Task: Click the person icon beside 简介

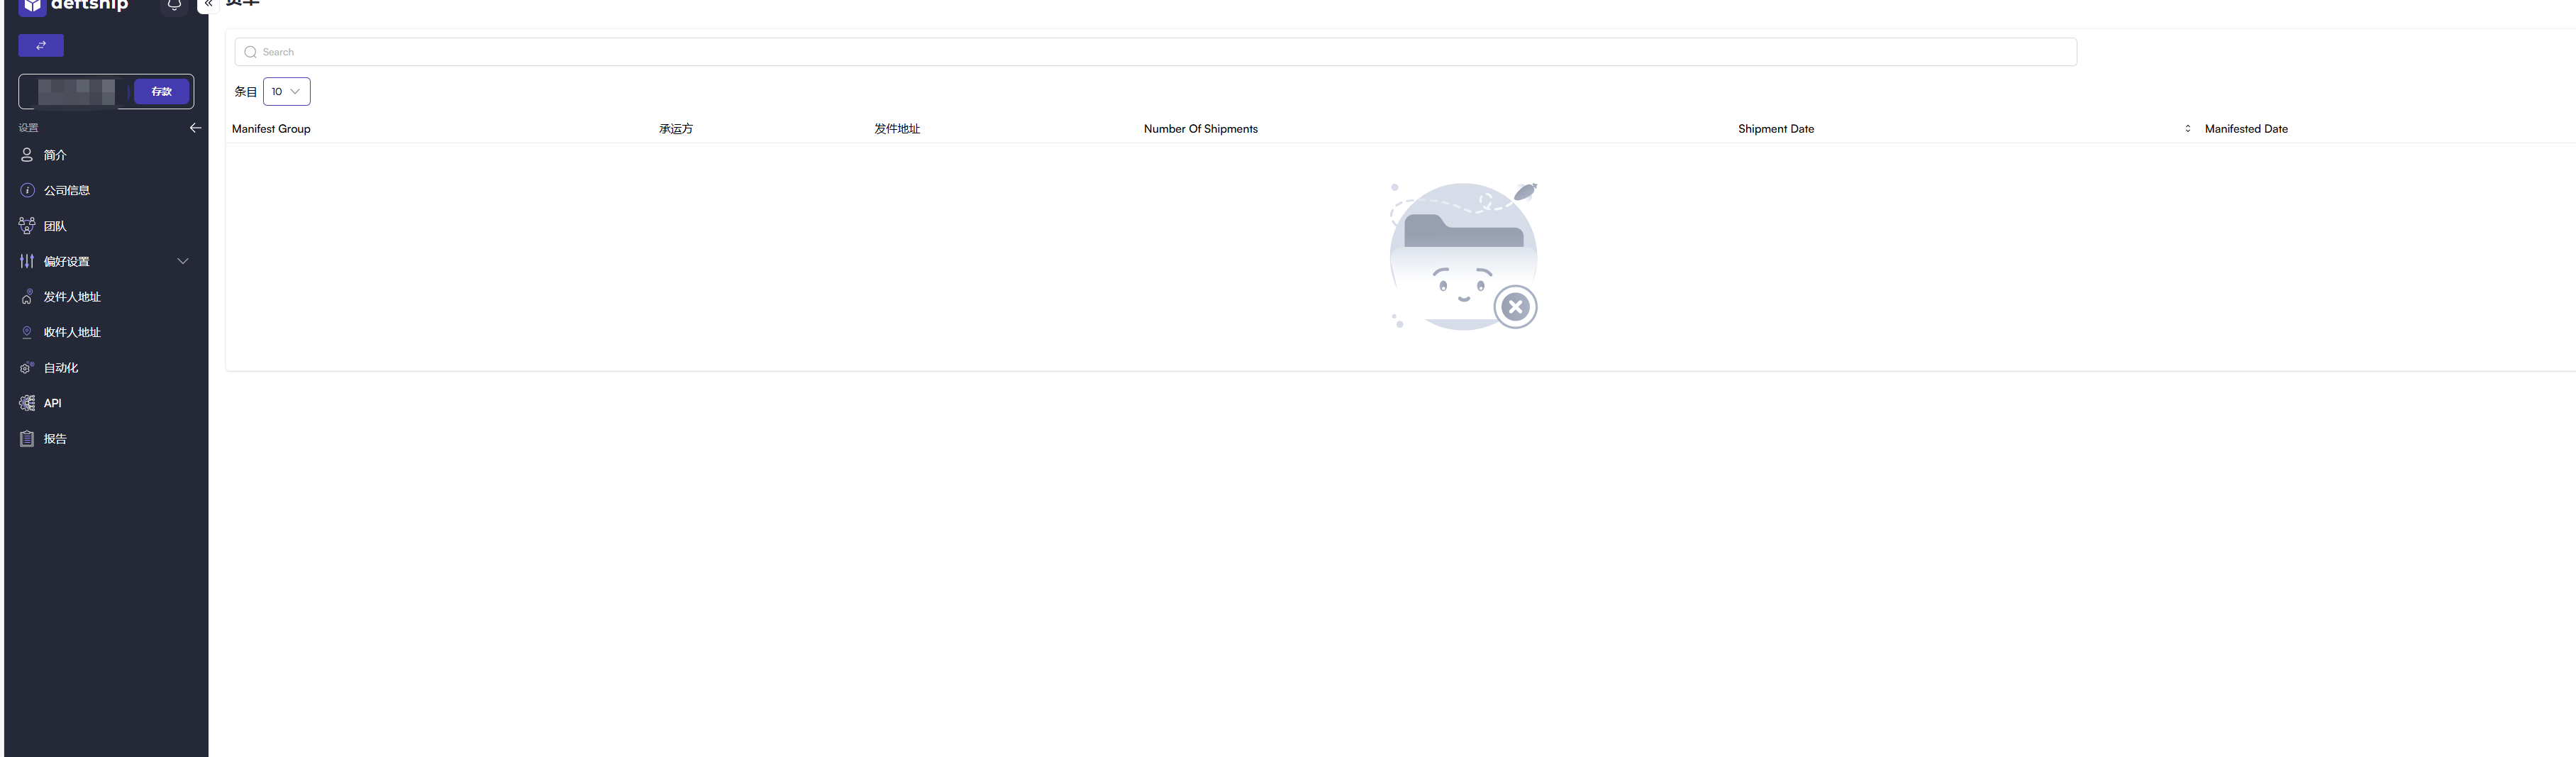Action: 27,155
